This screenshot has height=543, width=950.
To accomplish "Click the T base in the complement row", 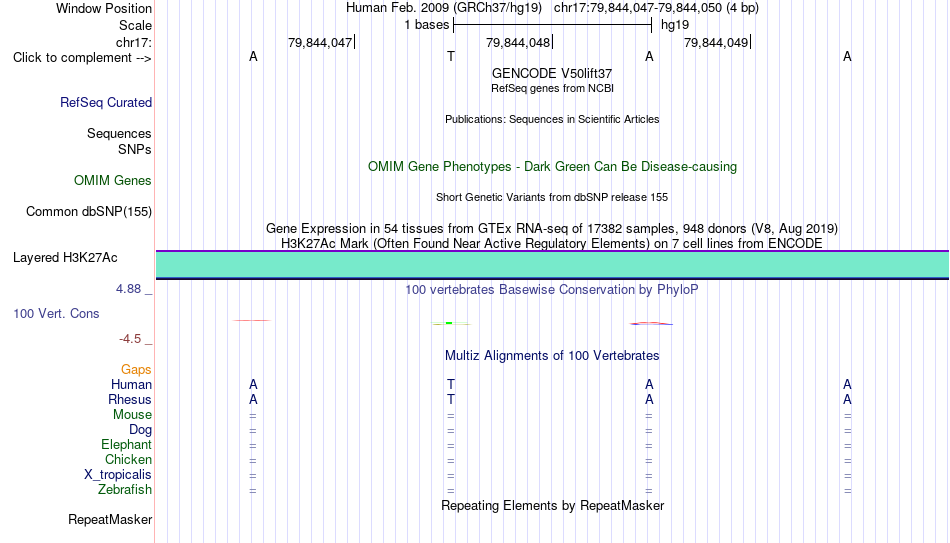I will pos(451,56).
